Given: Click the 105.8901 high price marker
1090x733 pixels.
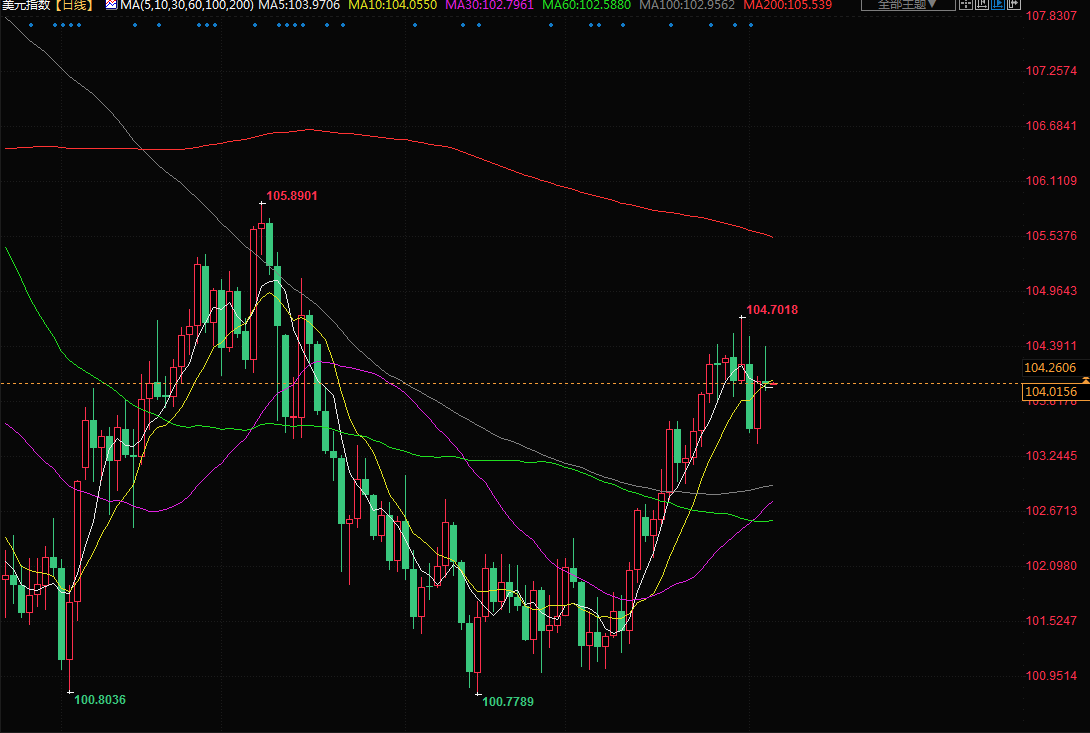Looking at the screenshot, I should coord(291,196).
